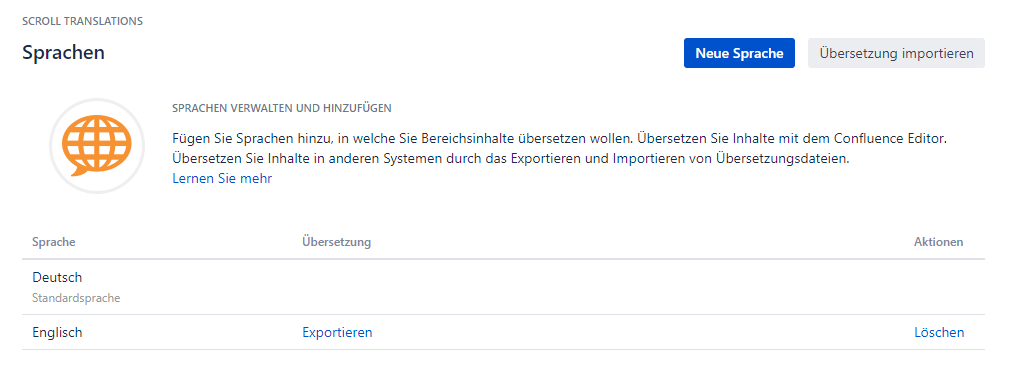Delete the Englisch language with Löschen
This screenshot has width=1024, height=381.
[x=939, y=332]
